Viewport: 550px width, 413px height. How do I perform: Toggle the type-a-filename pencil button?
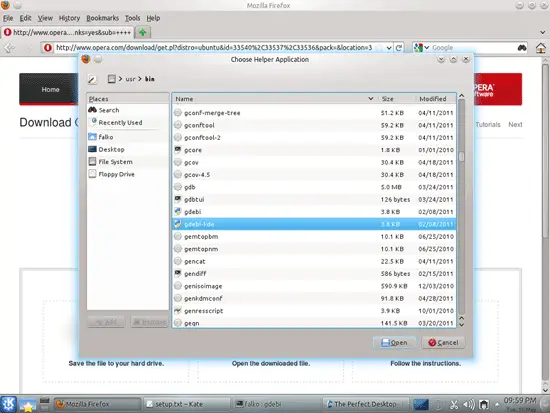92,79
